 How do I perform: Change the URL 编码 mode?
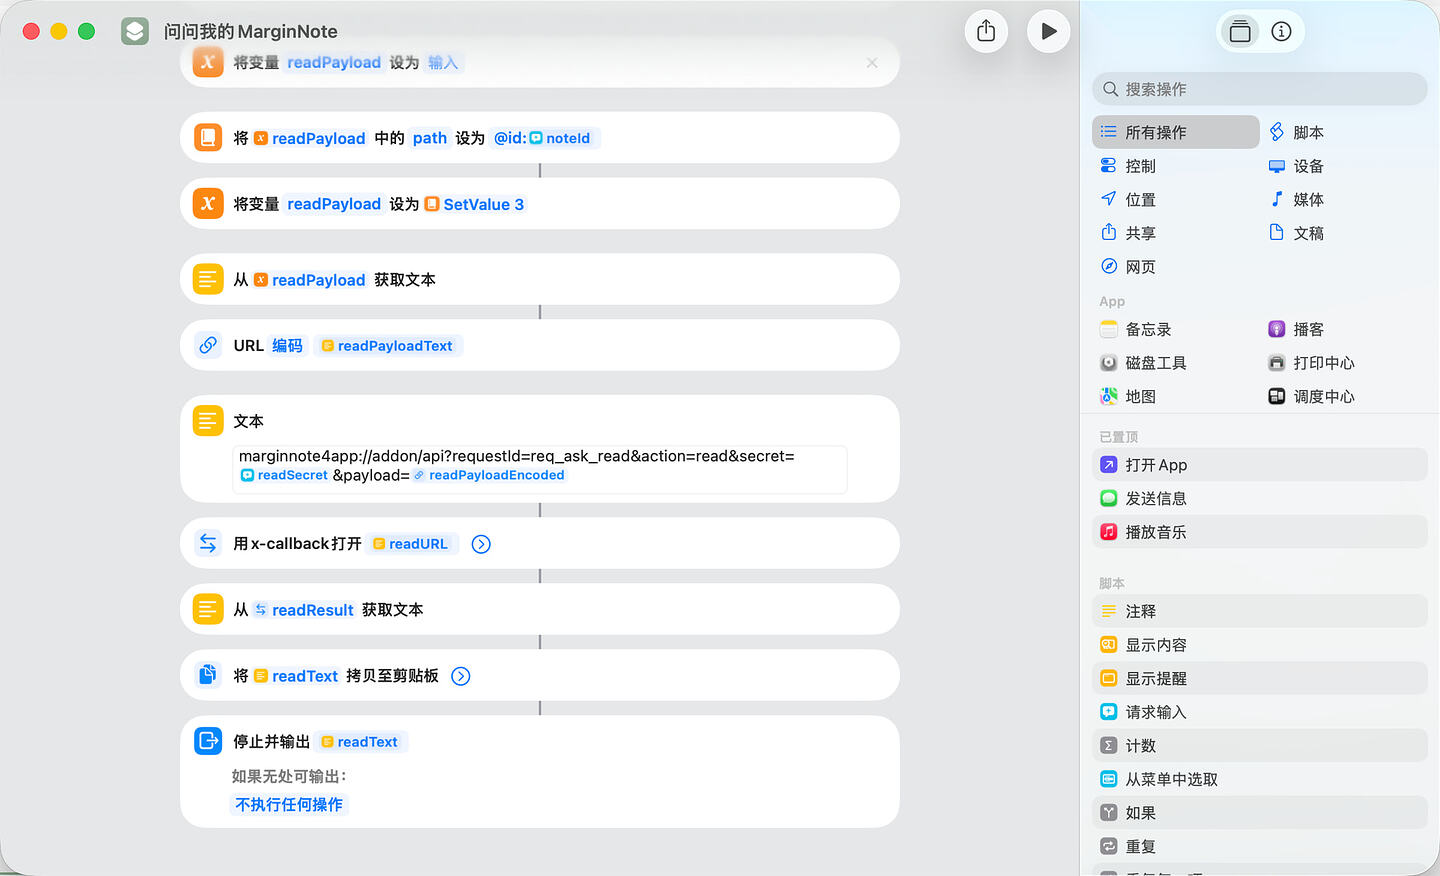pos(287,346)
